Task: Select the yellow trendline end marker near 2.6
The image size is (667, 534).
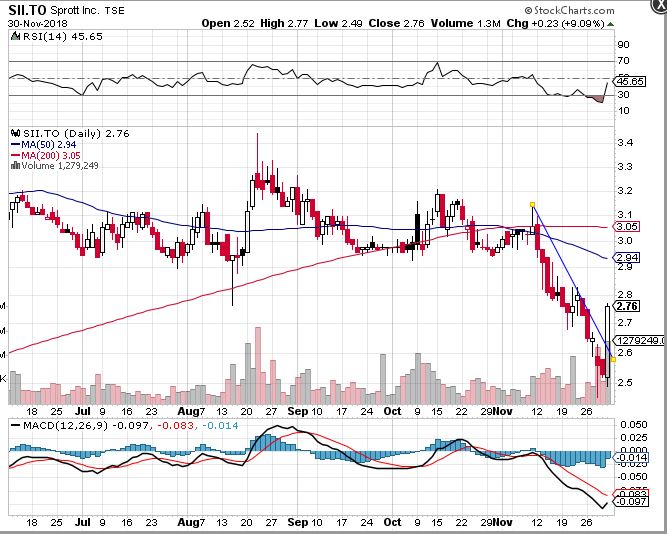Action: tap(613, 360)
